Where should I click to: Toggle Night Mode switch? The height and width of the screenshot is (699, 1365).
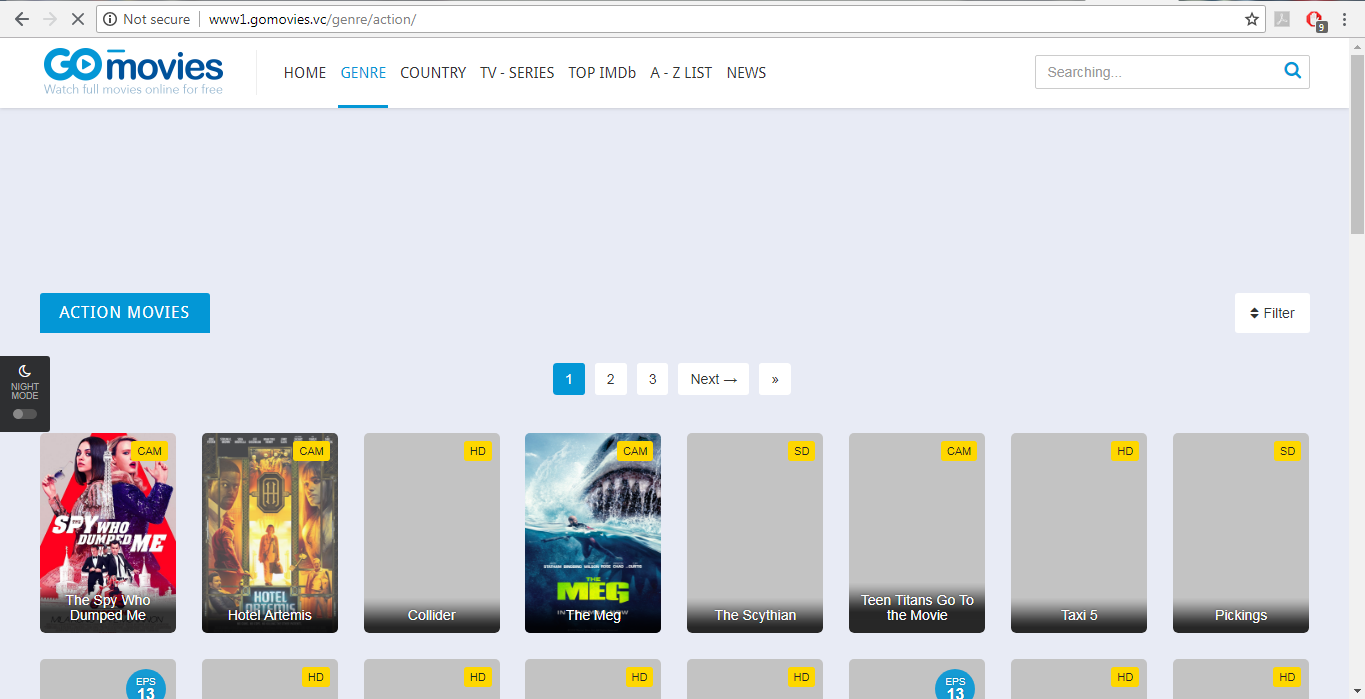point(24,414)
